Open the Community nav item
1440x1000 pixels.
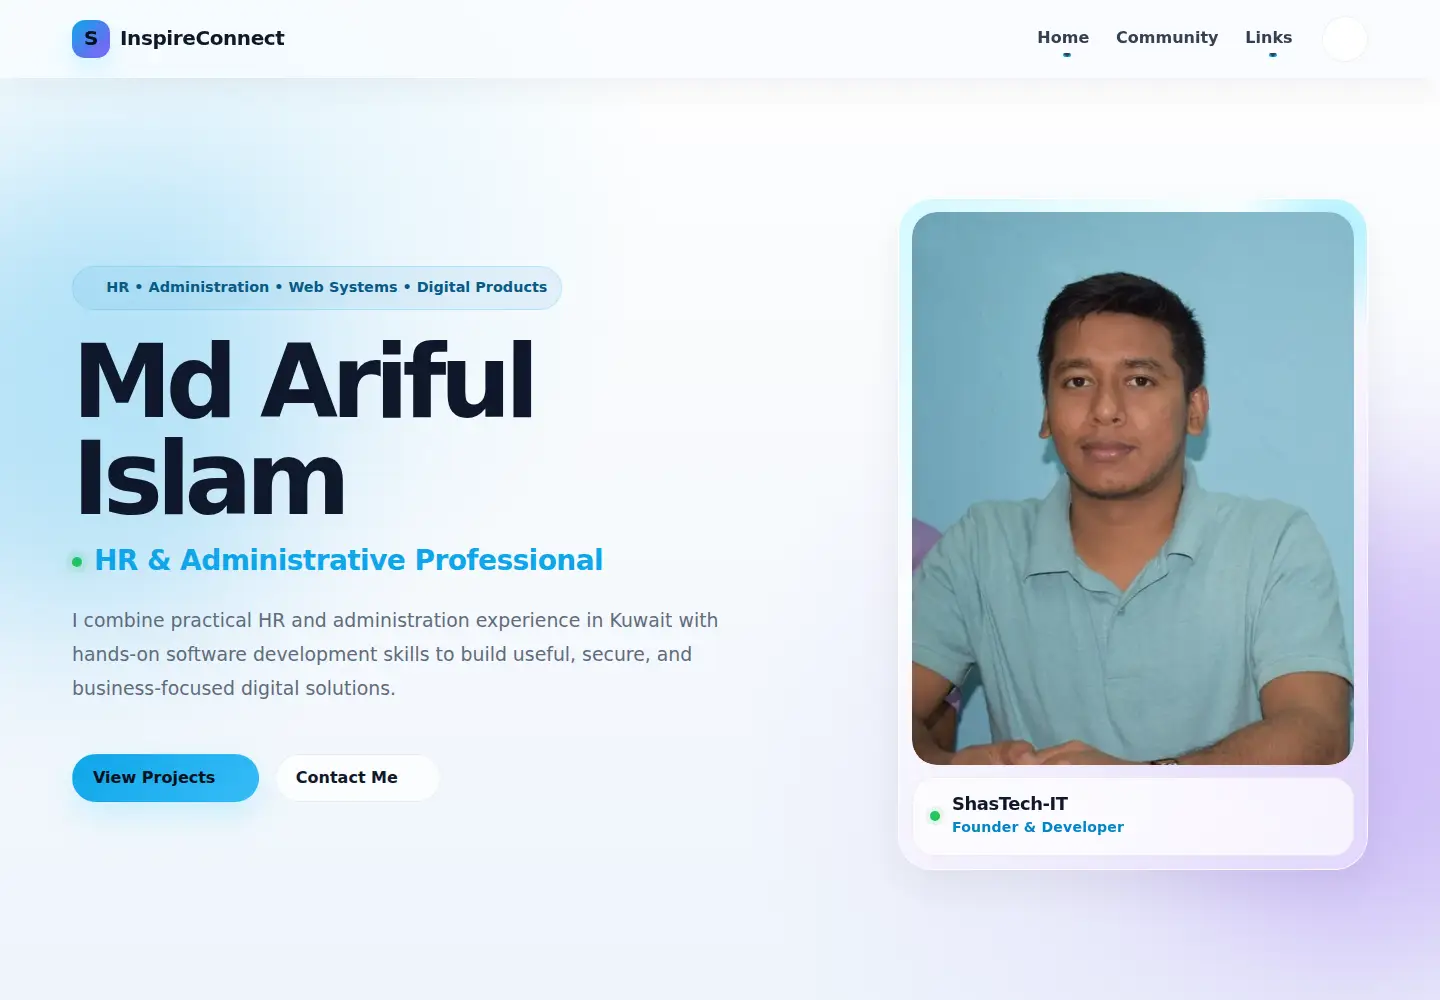[x=1167, y=38]
